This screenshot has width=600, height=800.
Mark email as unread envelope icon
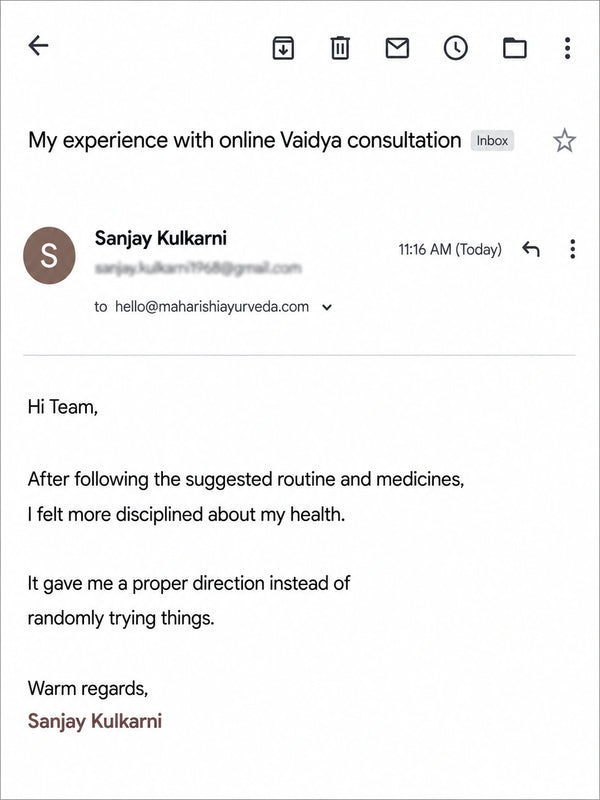coord(397,48)
